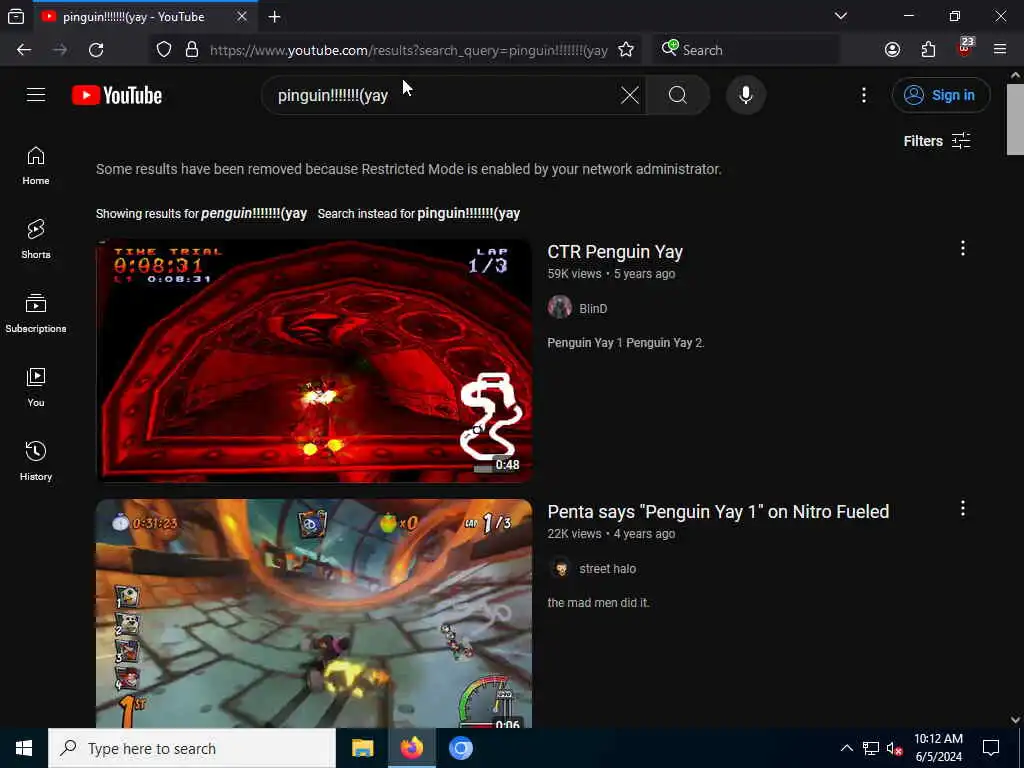This screenshot has width=1024, height=768.
Task: Open the taskbar clock and date
Action: 938,748
